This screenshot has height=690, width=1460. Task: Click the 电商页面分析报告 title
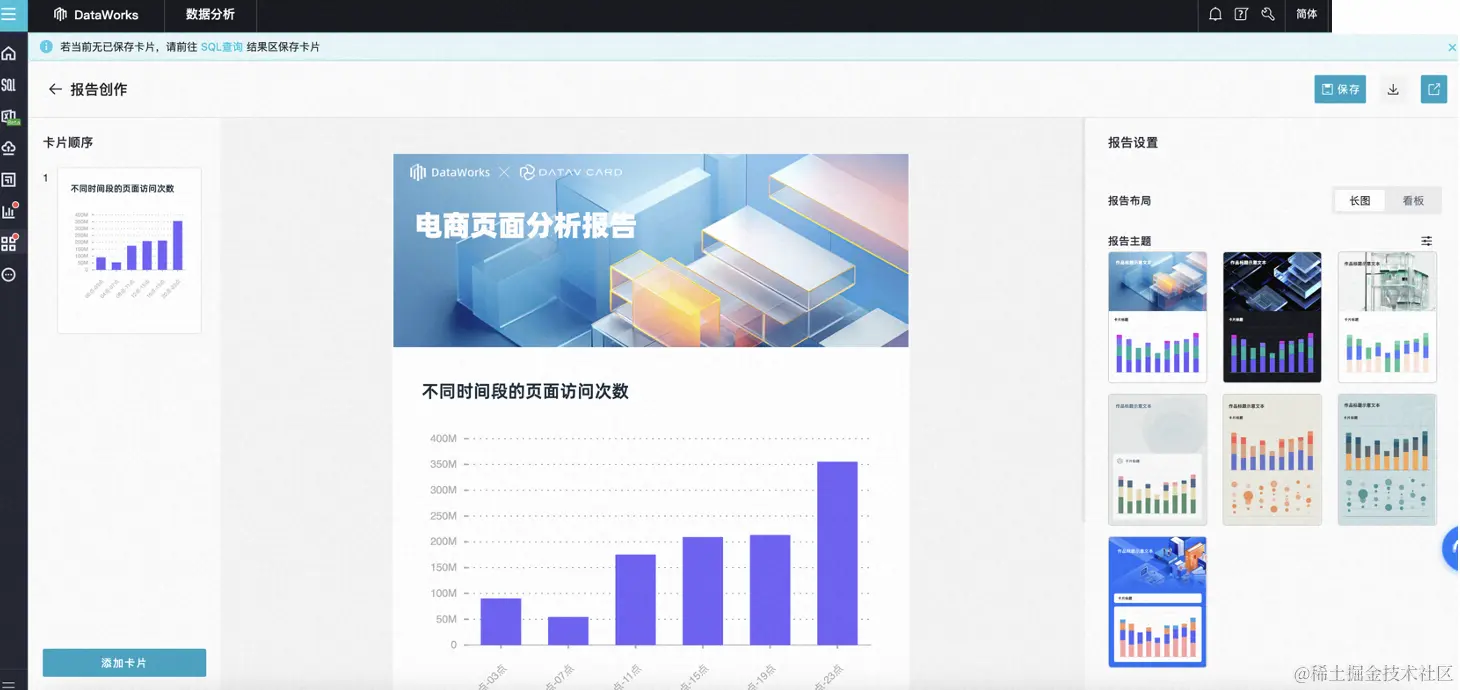(x=526, y=226)
